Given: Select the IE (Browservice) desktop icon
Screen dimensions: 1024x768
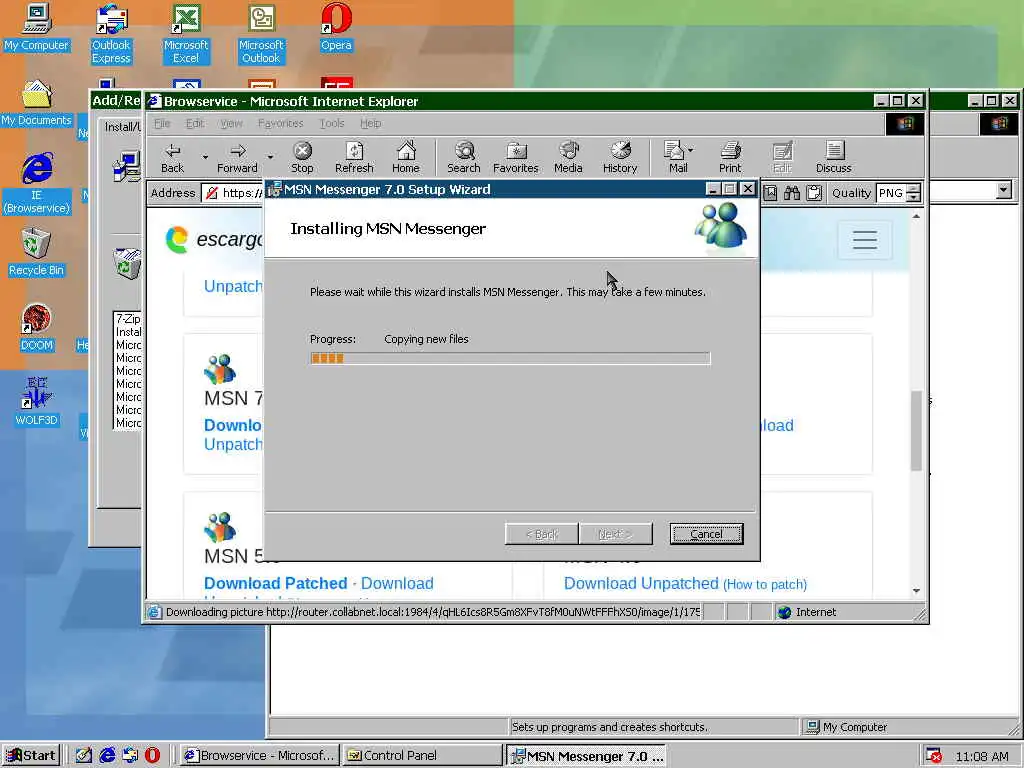Looking at the screenshot, I should point(37,184).
